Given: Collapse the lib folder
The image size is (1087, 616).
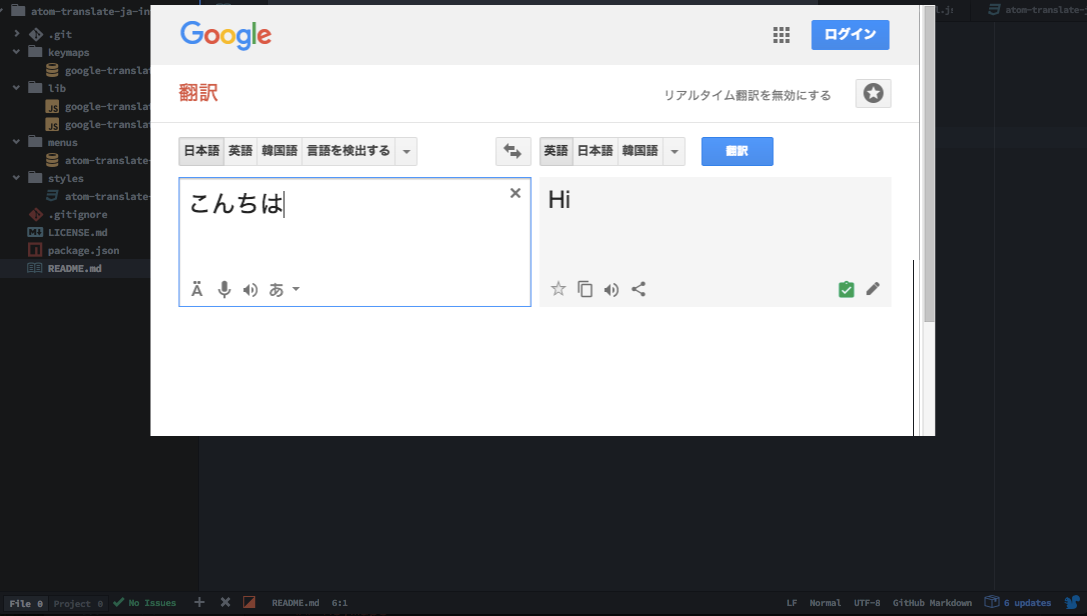Looking at the screenshot, I should pos(17,88).
